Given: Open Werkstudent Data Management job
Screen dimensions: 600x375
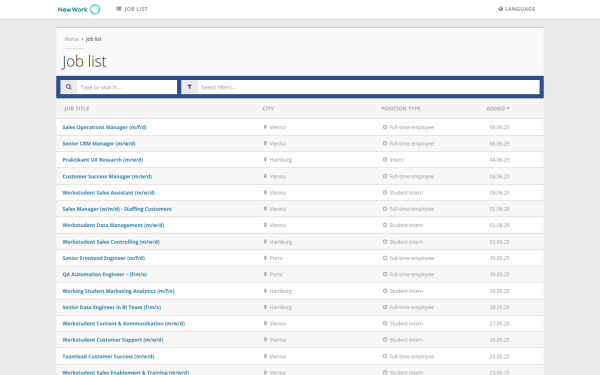Looking at the screenshot, I should point(113,225).
